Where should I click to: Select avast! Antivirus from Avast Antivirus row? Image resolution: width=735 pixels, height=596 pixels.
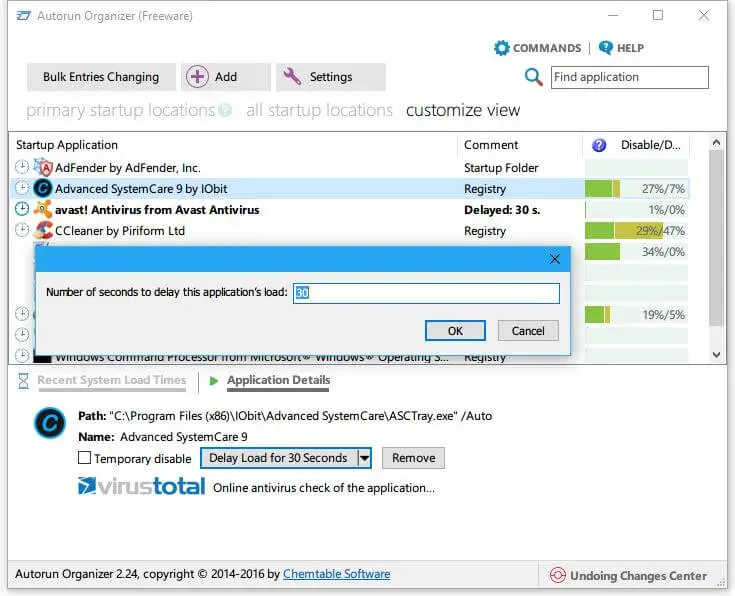coord(157,210)
